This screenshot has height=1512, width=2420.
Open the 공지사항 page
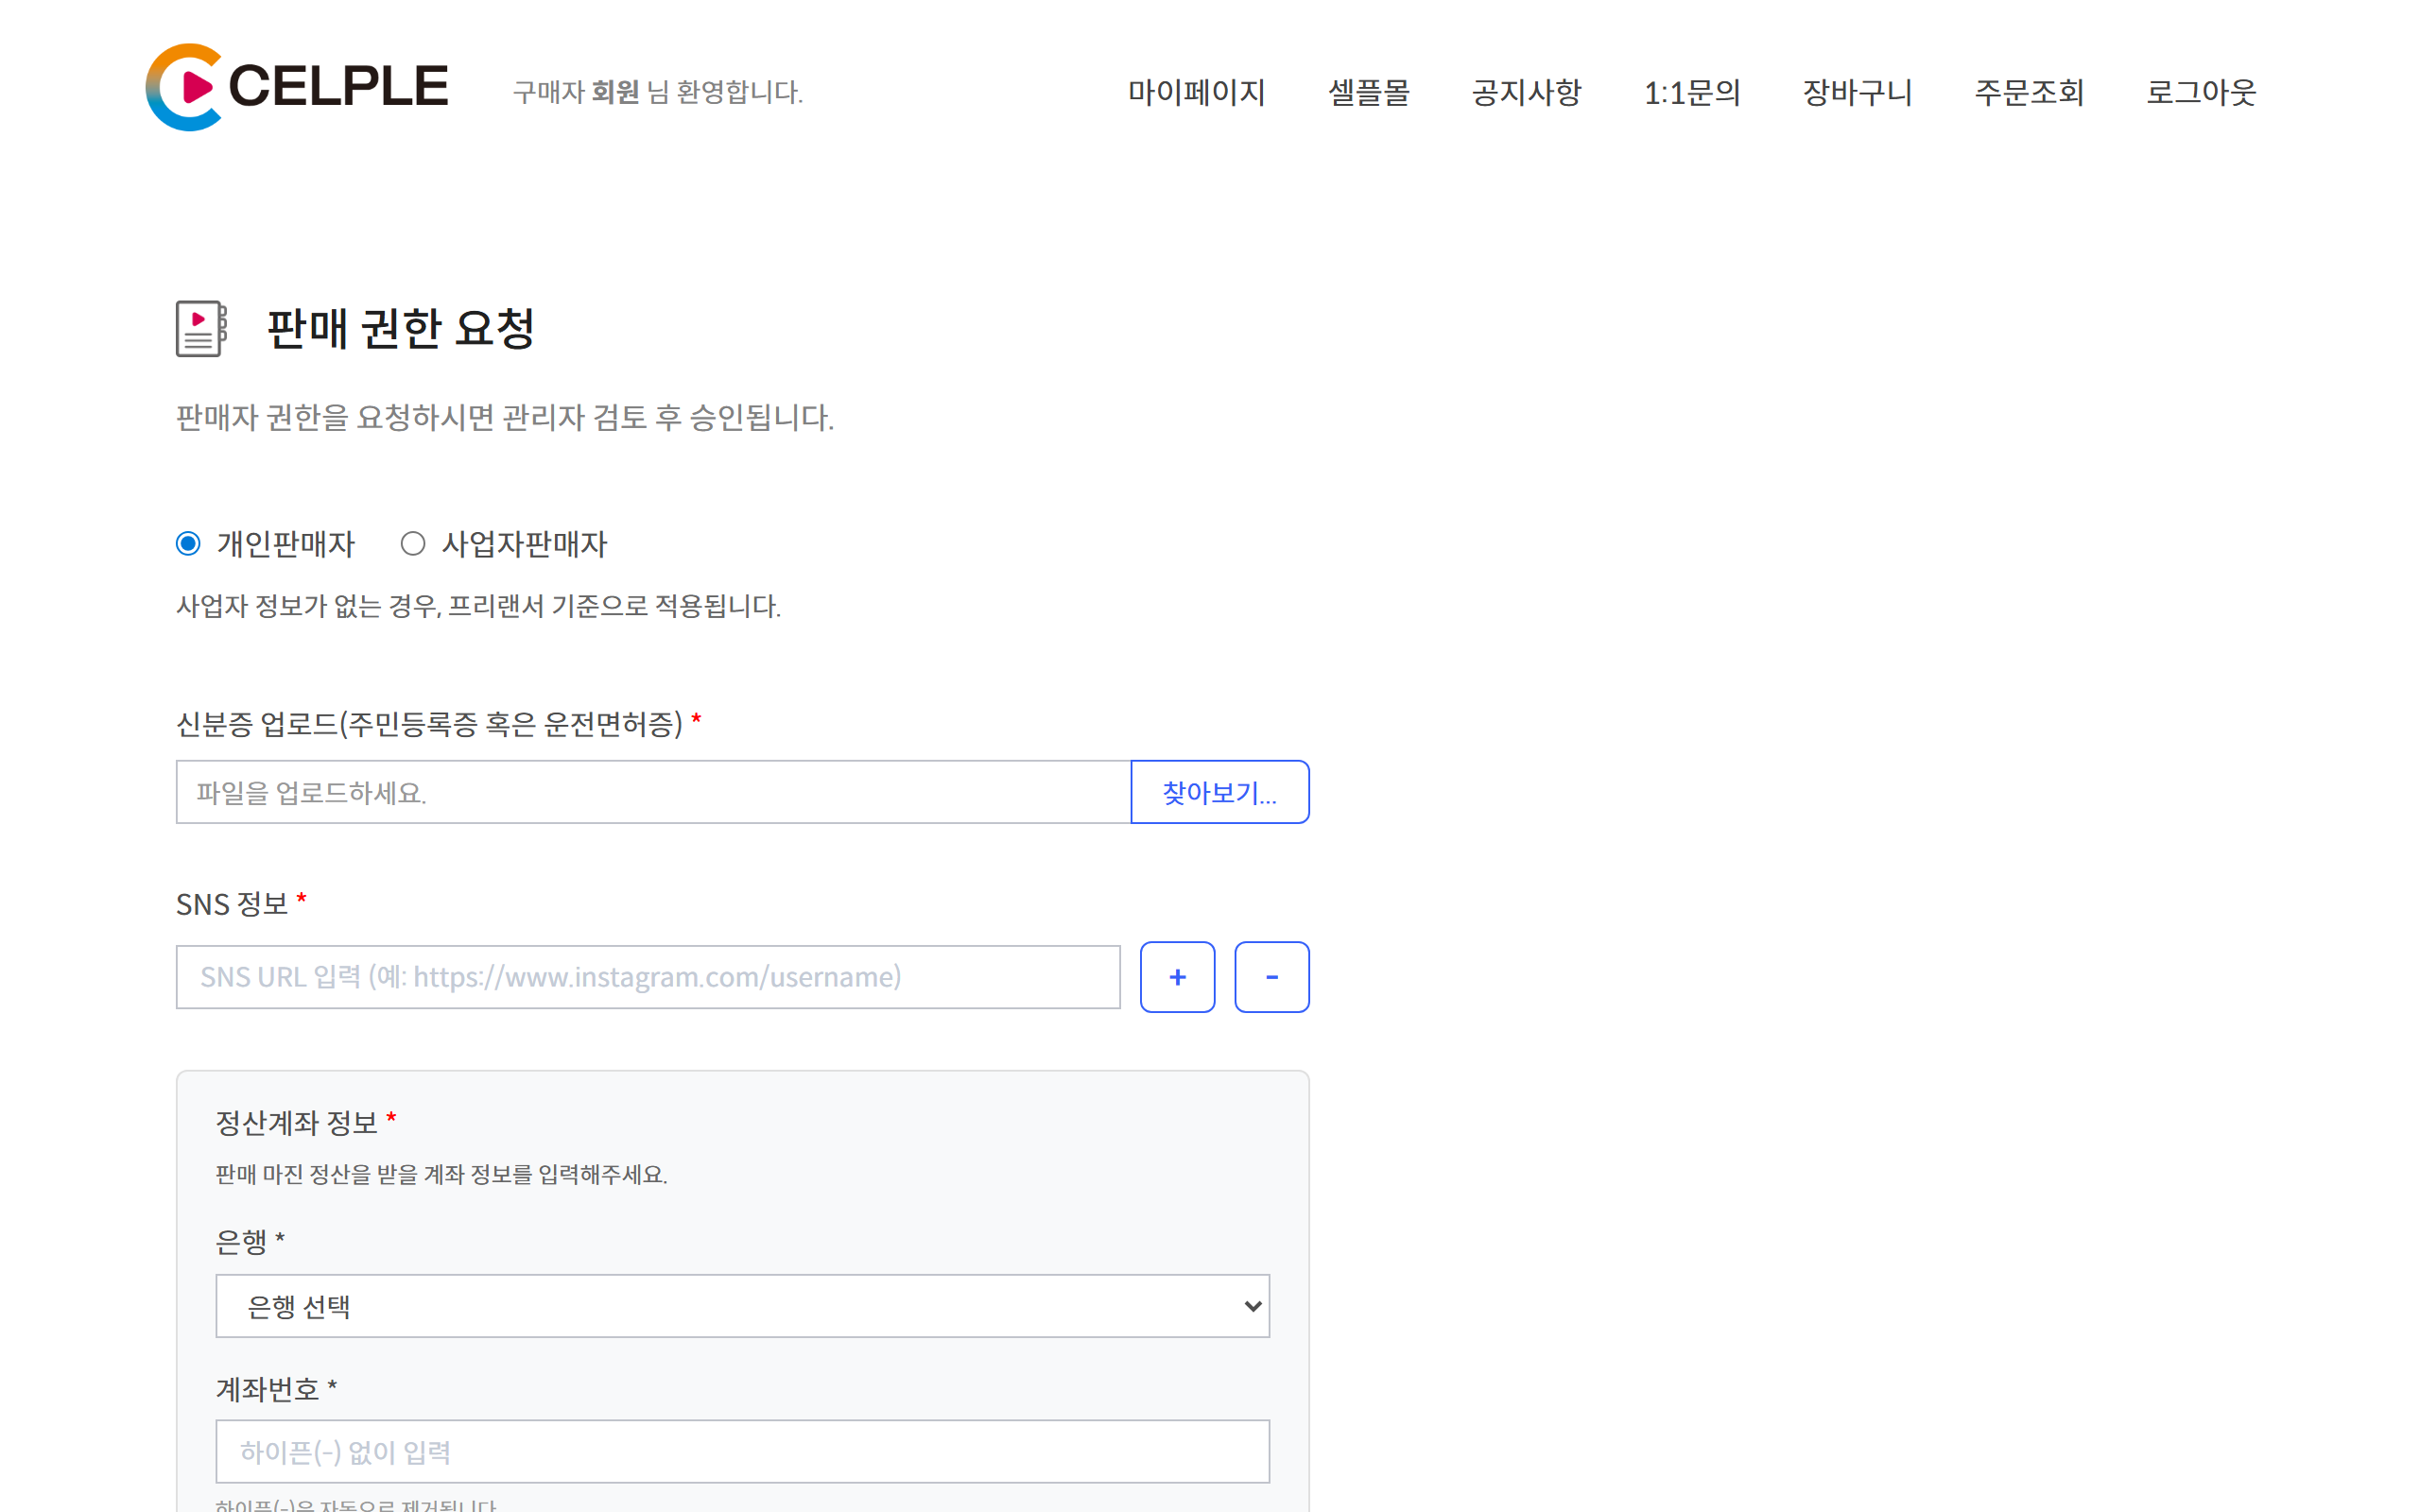pyautogui.click(x=1525, y=92)
